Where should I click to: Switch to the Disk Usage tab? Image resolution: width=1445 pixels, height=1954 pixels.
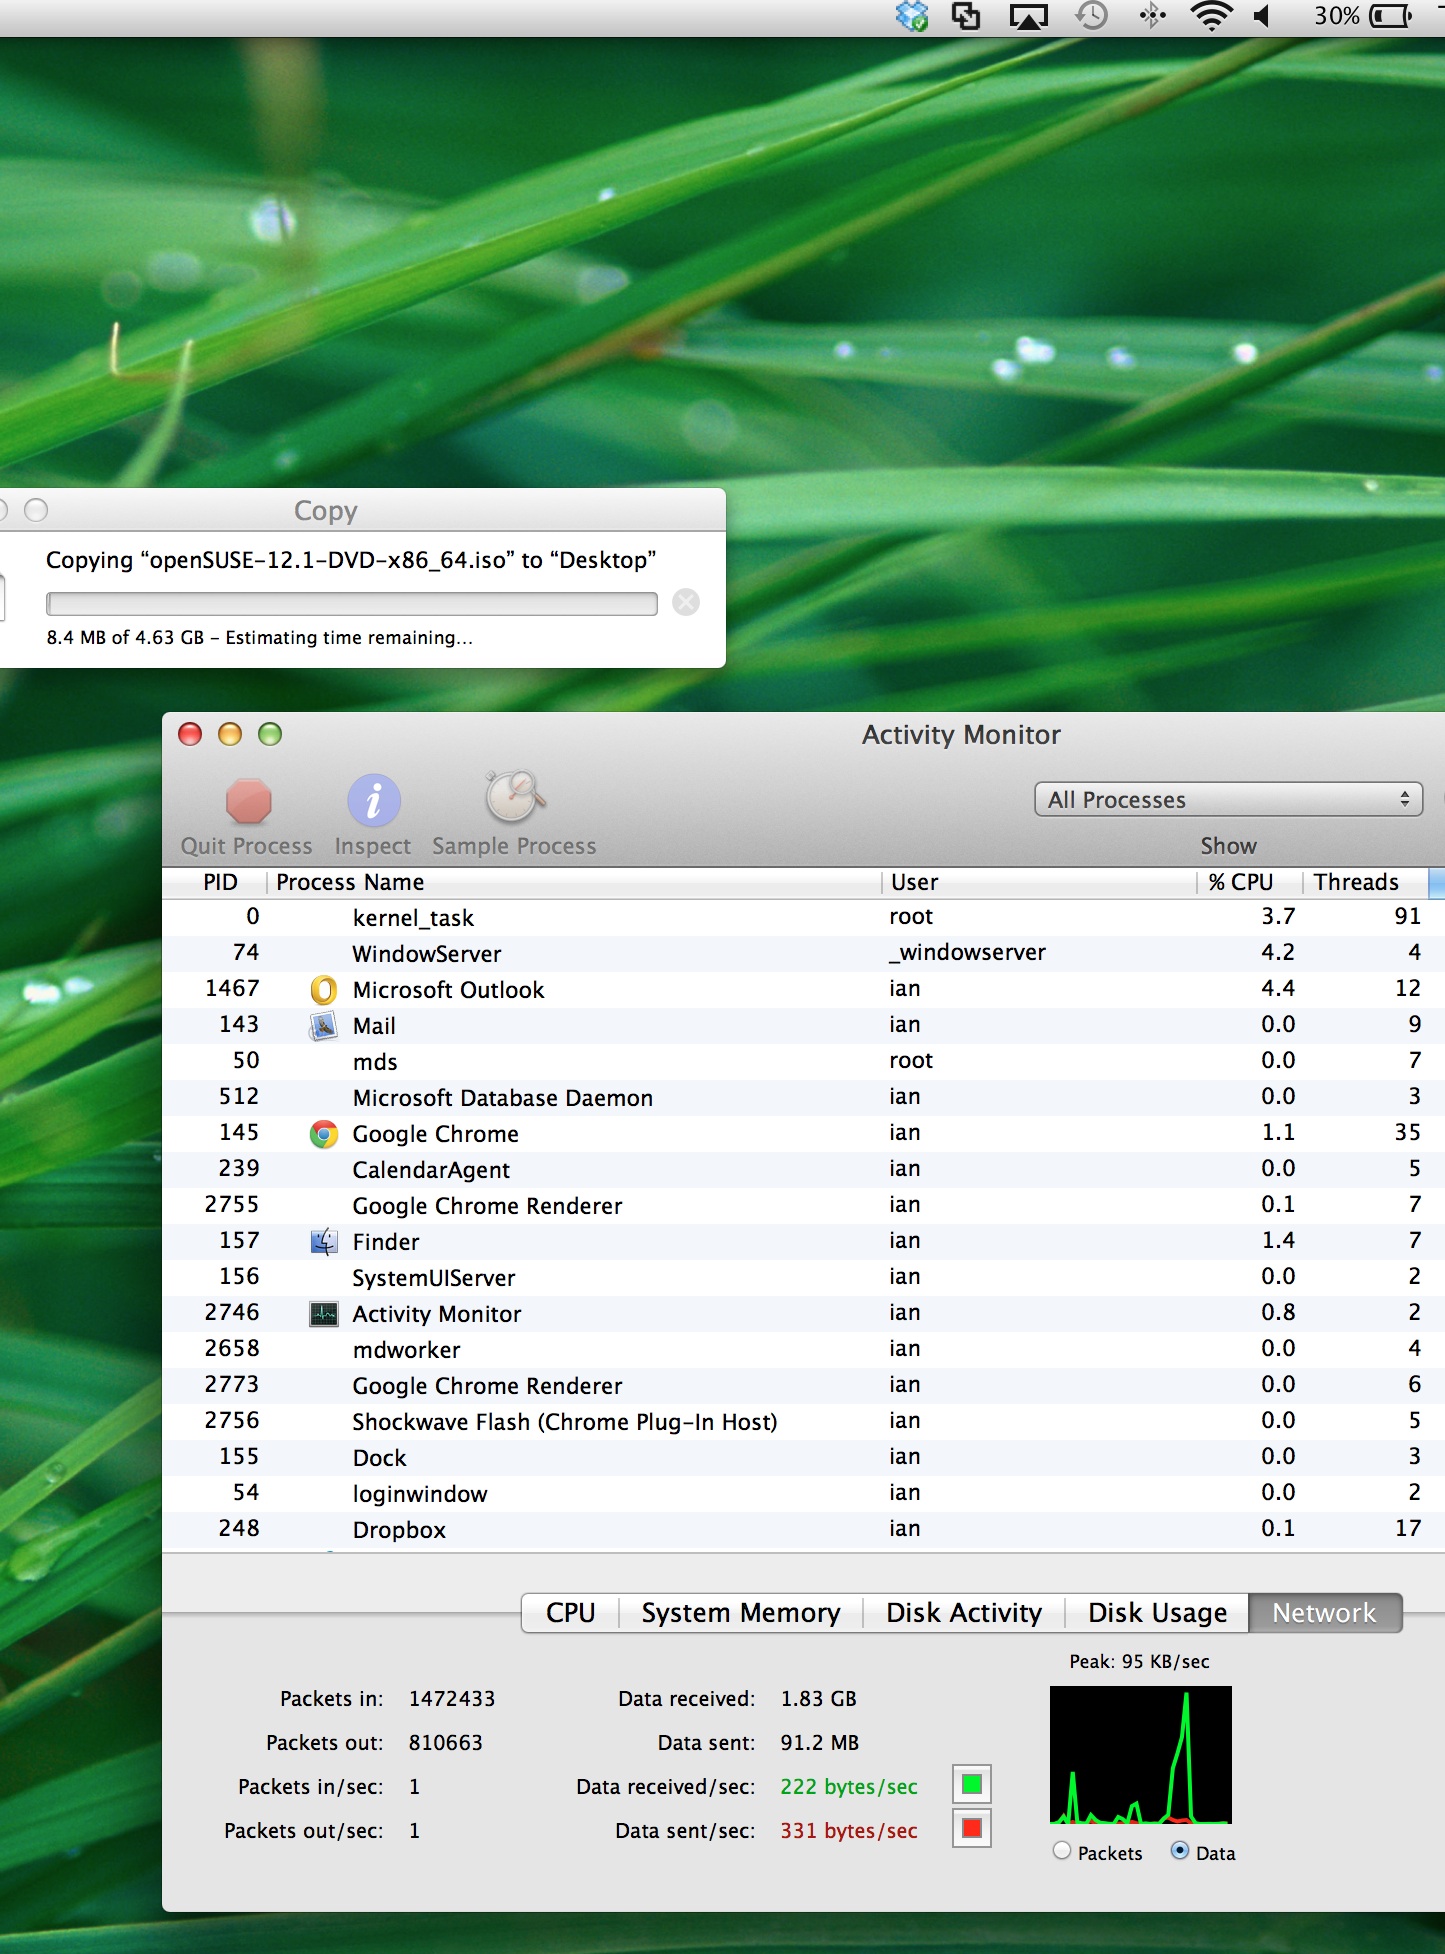pos(1157,1613)
